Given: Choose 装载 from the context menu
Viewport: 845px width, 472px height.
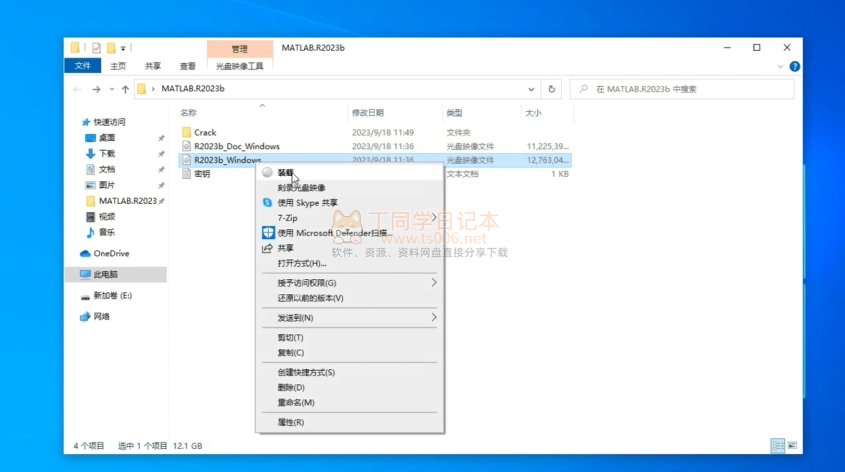Looking at the screenshot, I should [x=349, y=173].
